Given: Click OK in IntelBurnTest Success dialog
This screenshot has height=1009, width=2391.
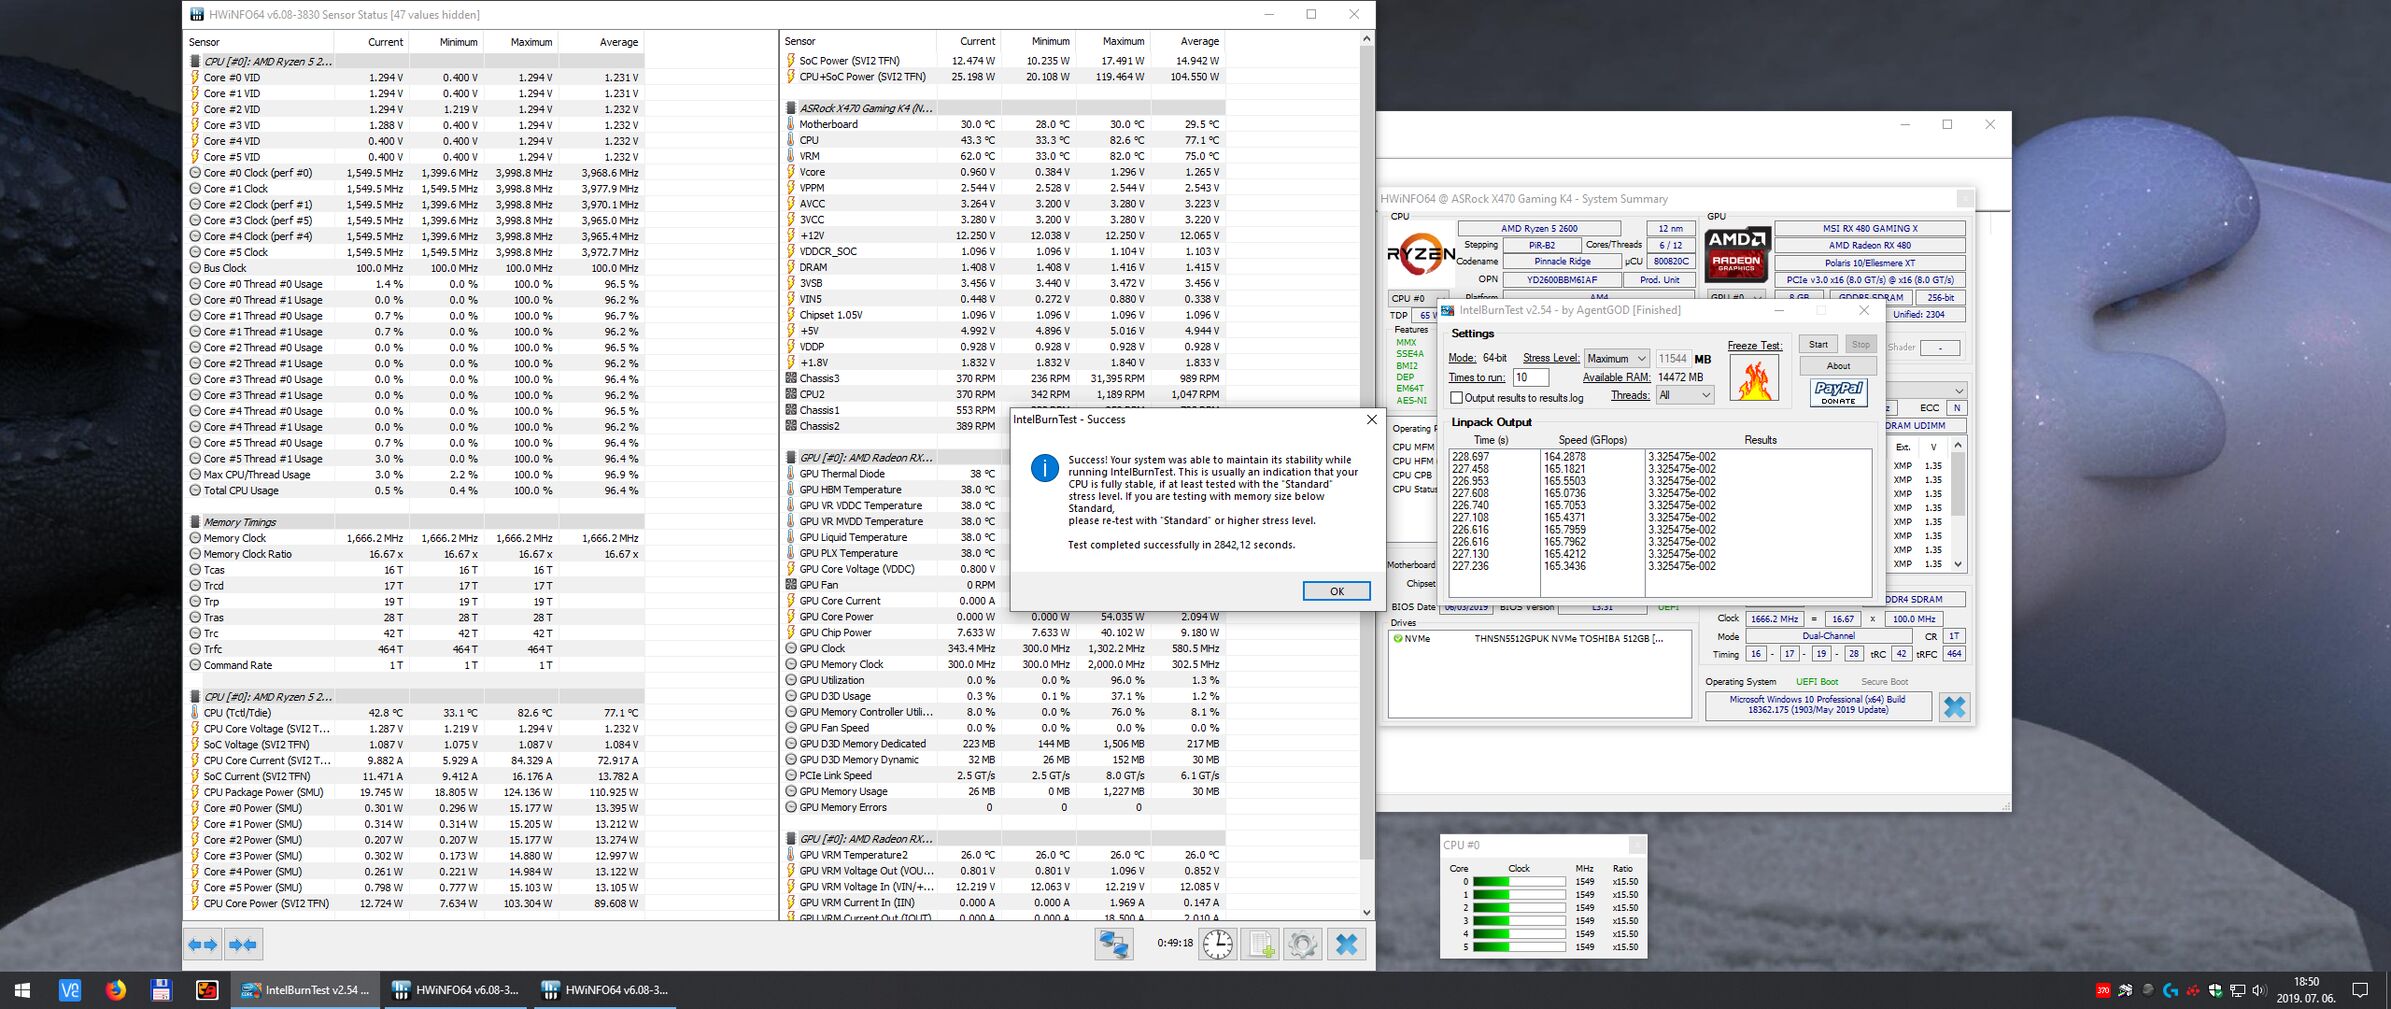Looking at the screenshot, I should [1336, 591].
